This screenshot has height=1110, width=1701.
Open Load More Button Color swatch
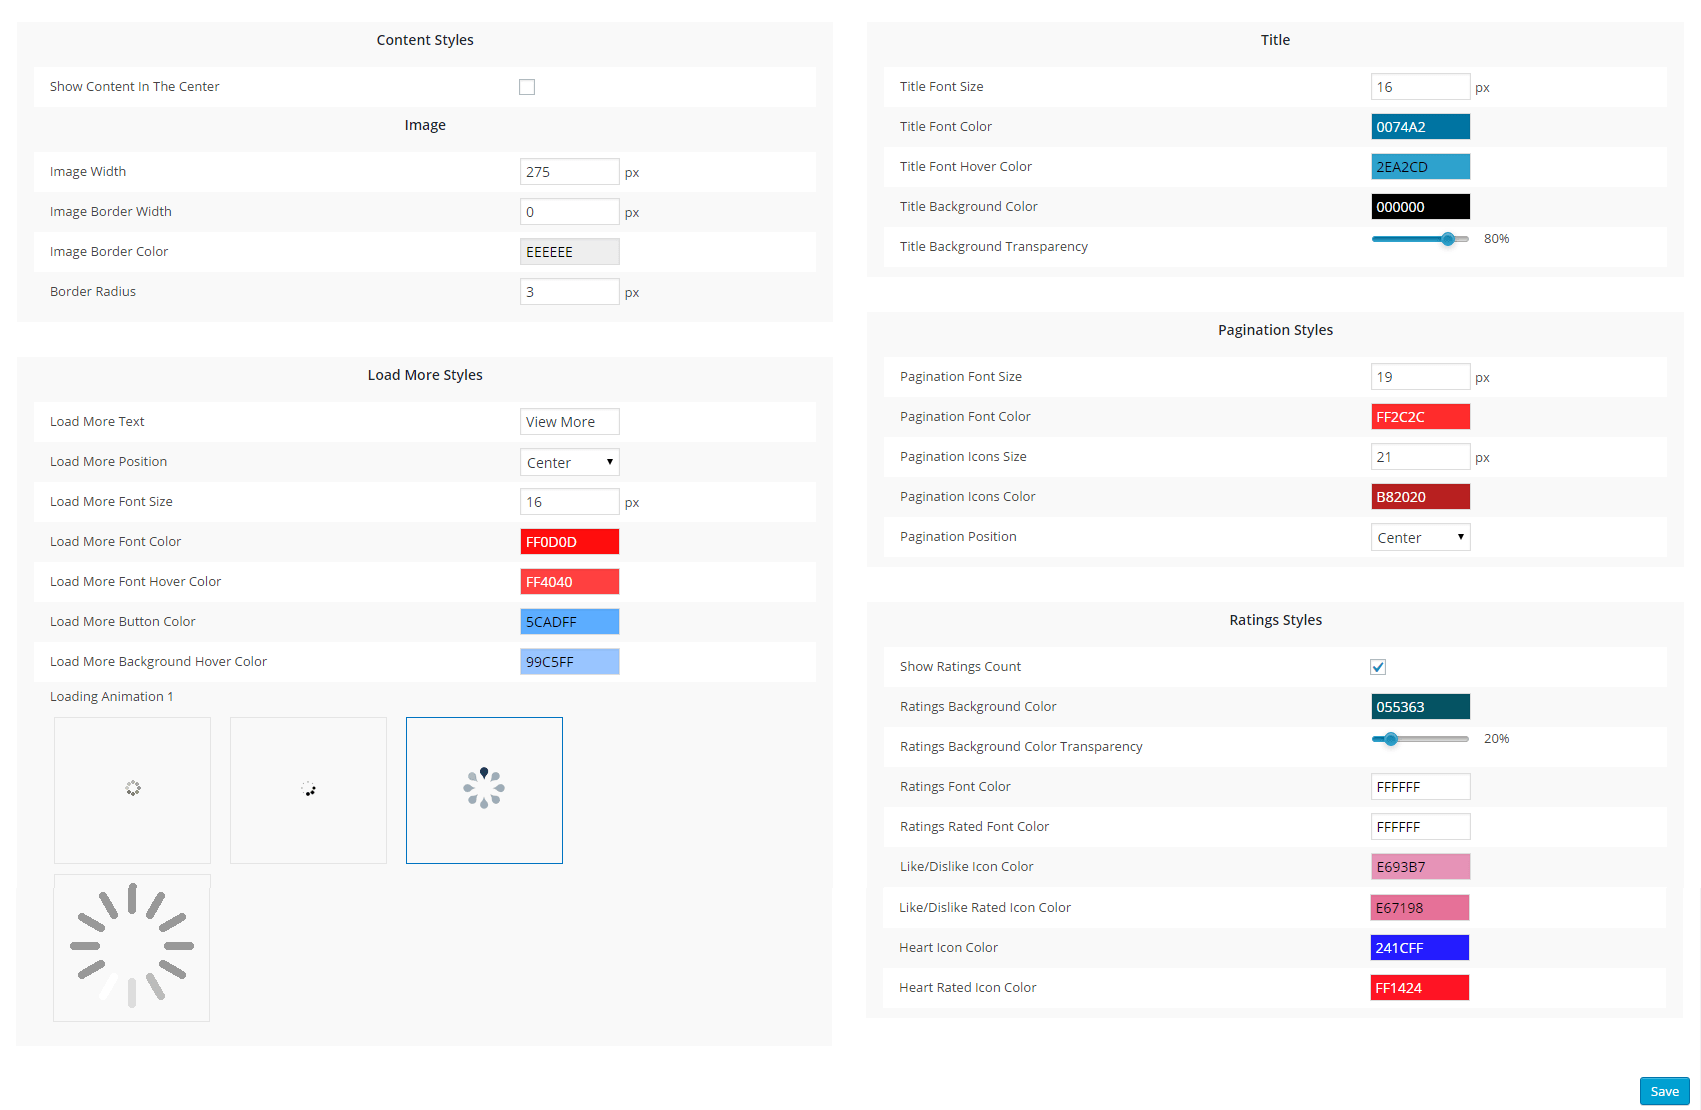pyautogui.click(x=569, y=622)
